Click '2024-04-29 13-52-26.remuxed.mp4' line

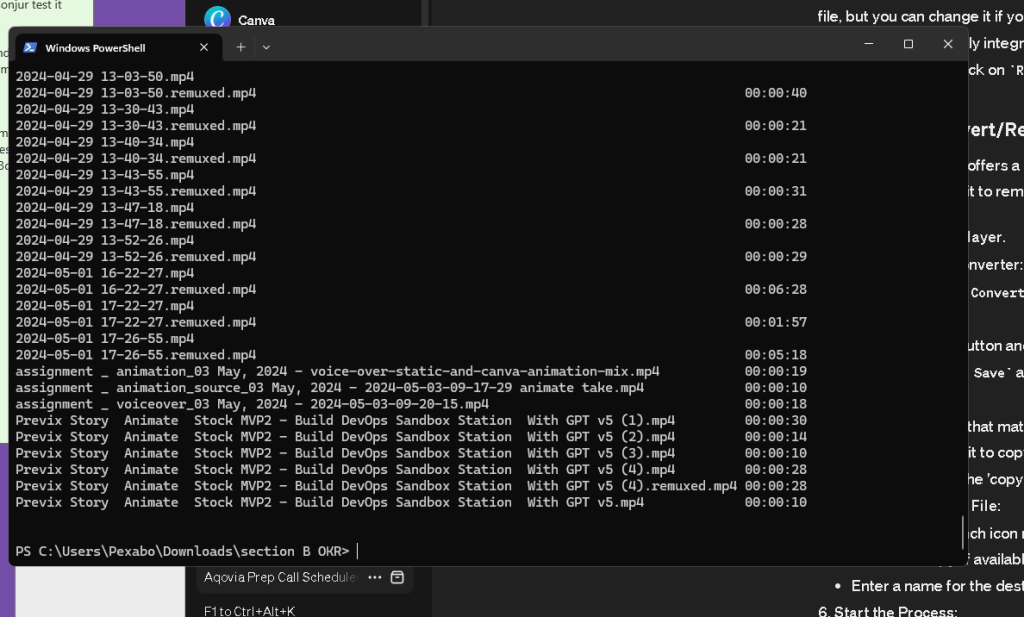pos(136,257)
